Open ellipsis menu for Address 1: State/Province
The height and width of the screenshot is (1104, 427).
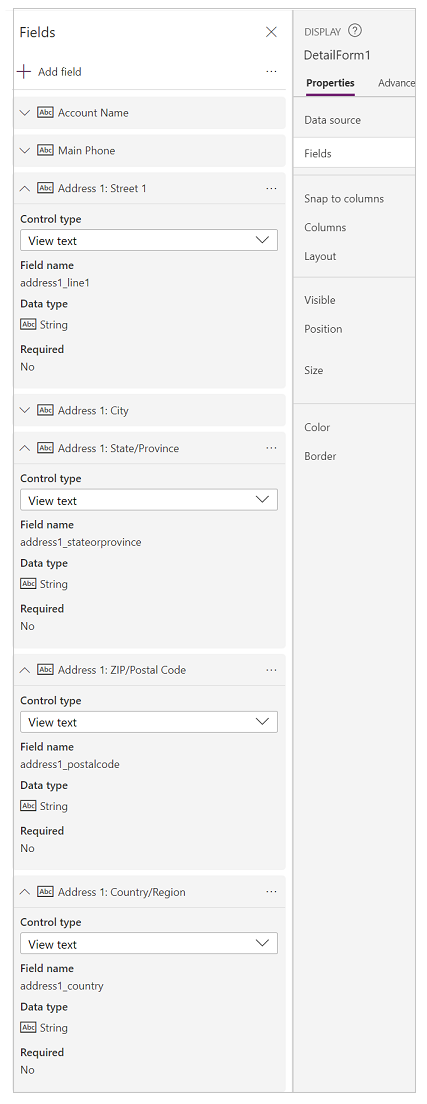(271, 448)
